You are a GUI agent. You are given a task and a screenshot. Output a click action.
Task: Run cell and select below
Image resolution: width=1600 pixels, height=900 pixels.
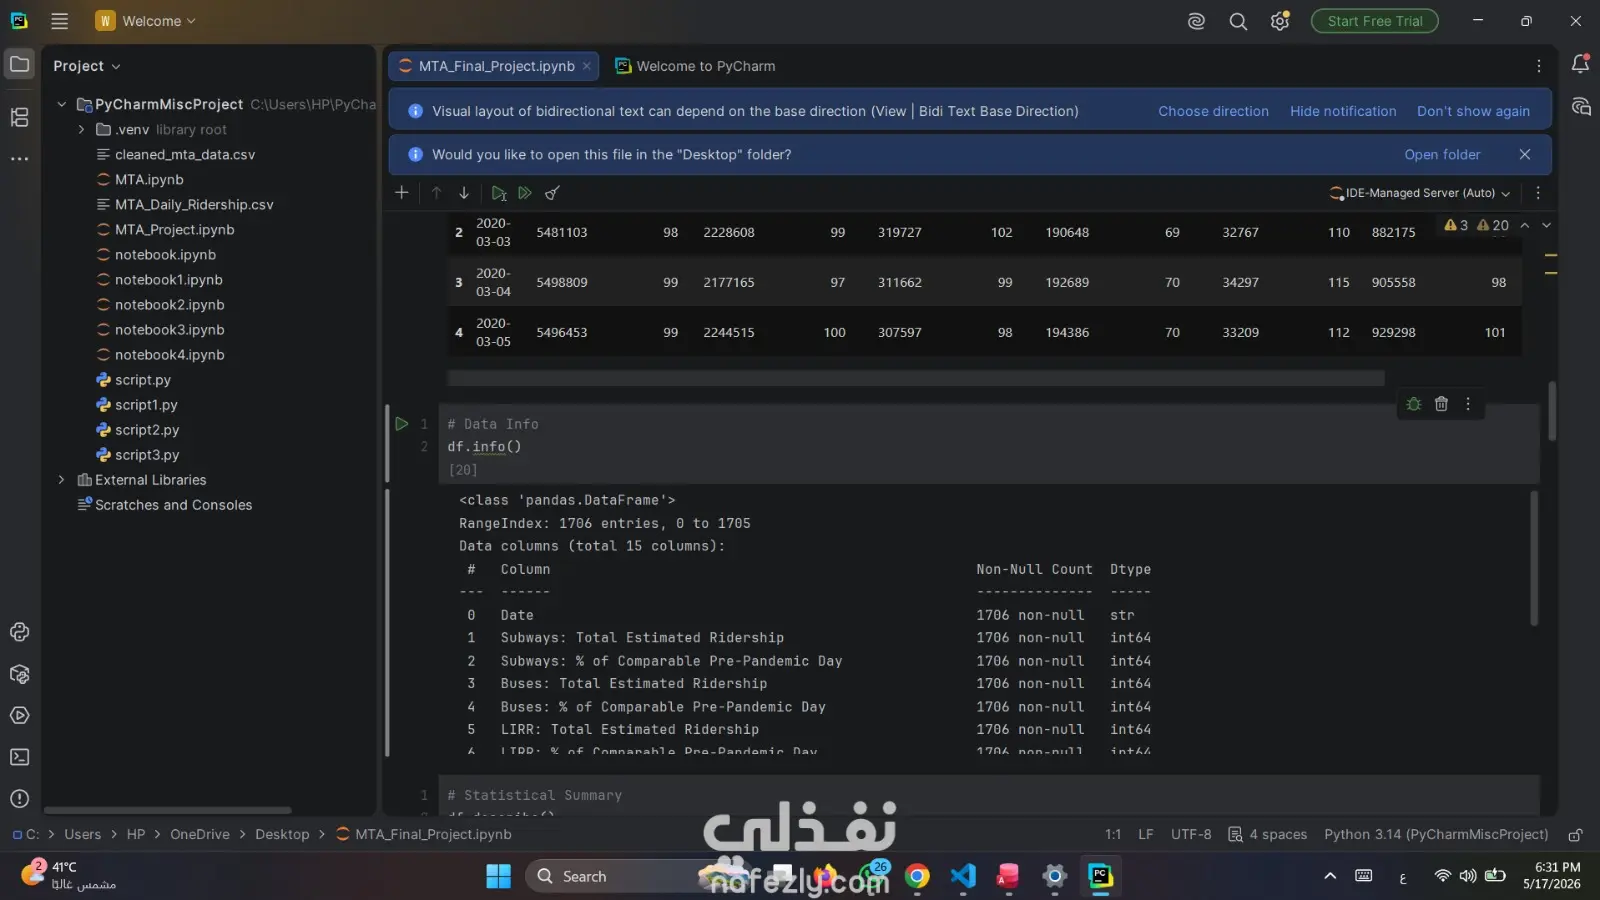(498, 193)
